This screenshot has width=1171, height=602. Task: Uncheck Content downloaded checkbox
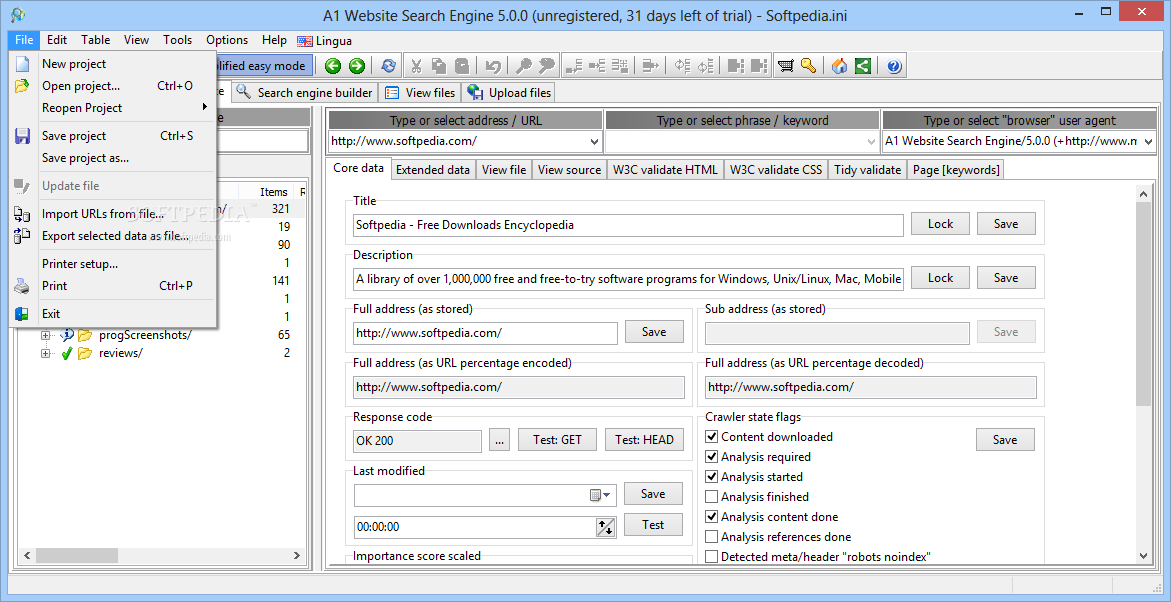[712, 437]
